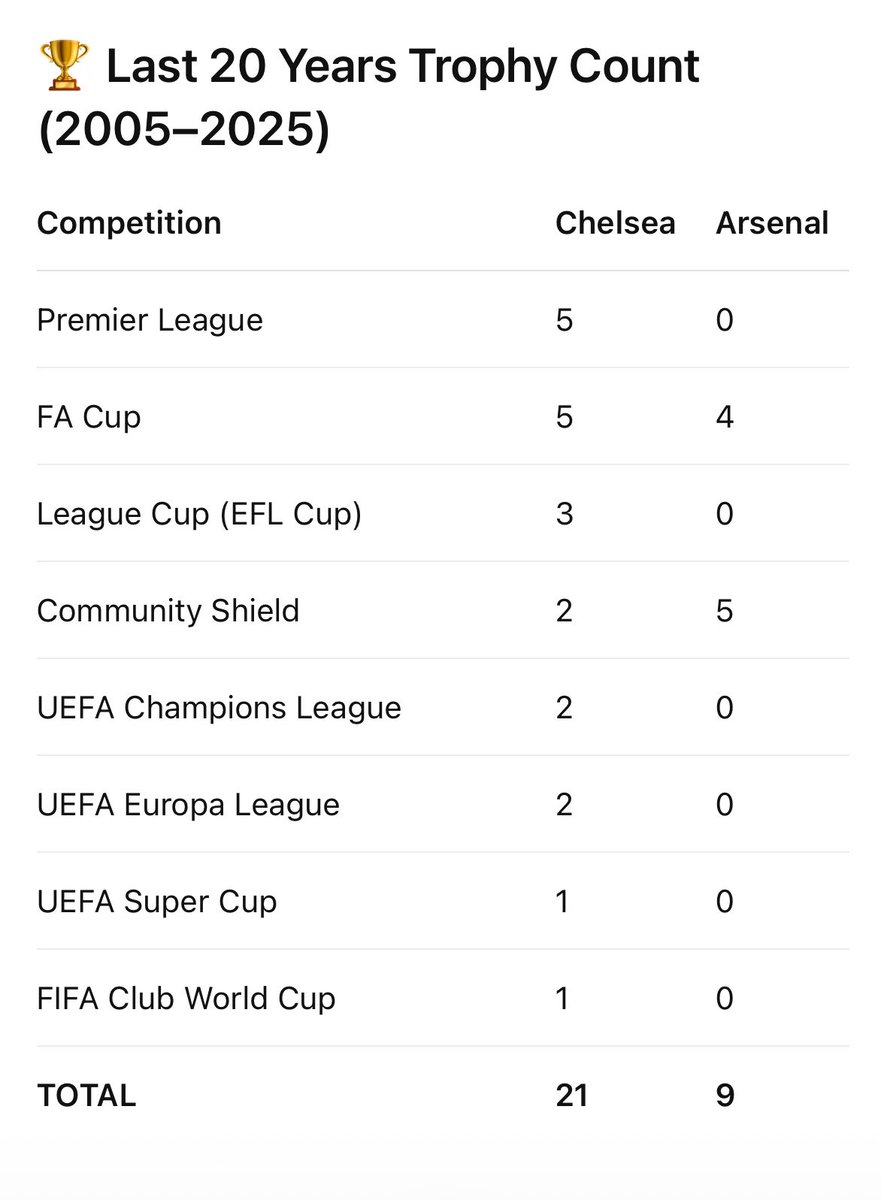Click Arsenal's Community Shield value 5

(x=725, y=610)
